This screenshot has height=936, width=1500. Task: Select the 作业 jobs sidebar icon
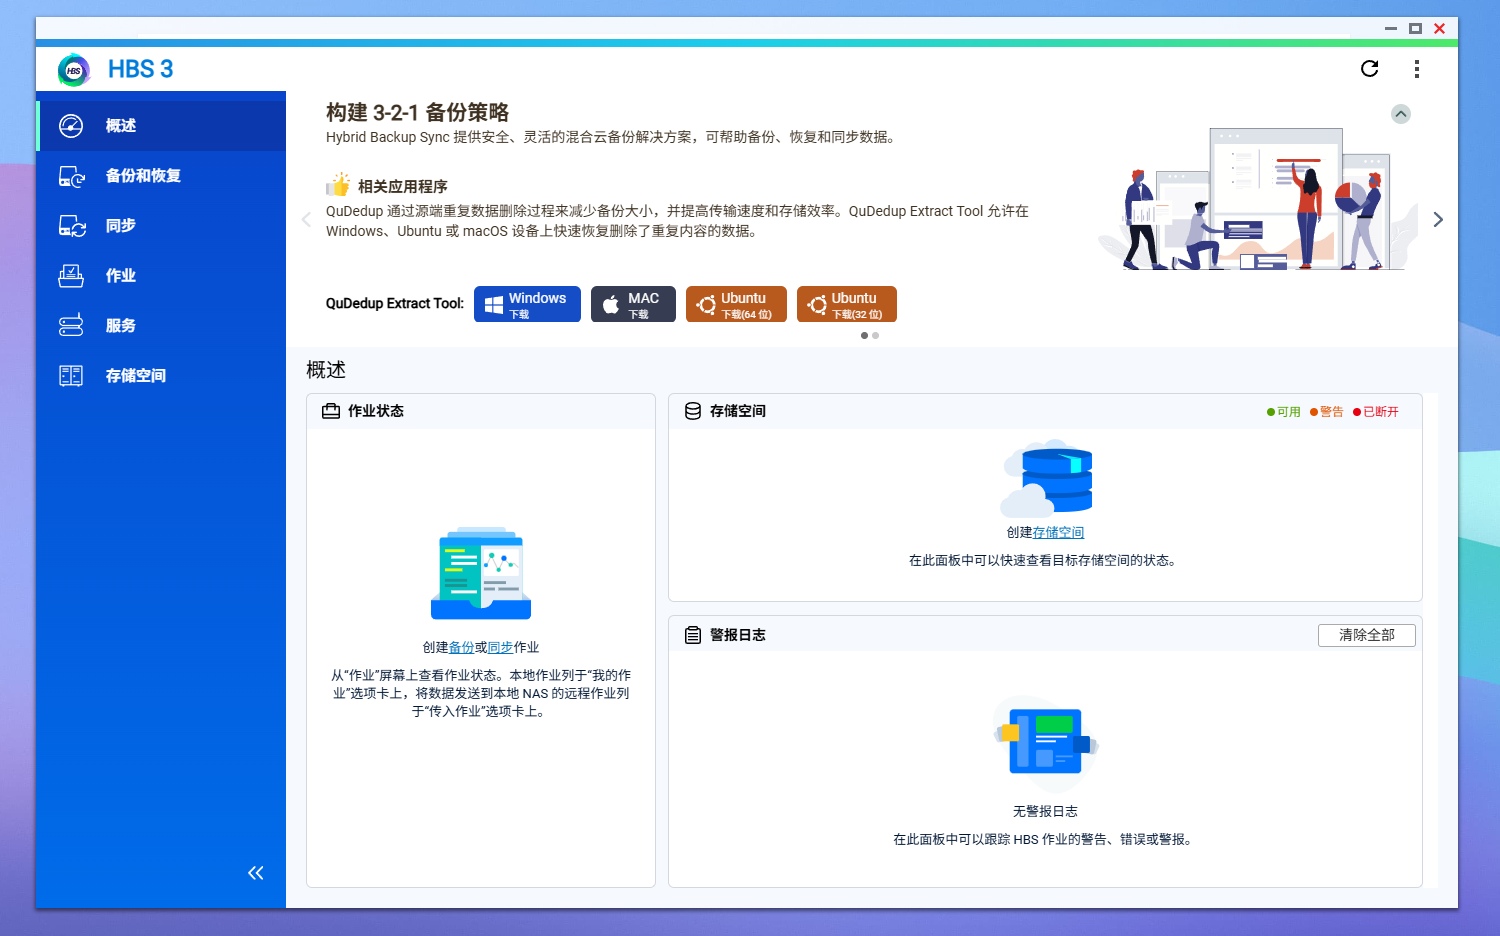coord(71,276)
